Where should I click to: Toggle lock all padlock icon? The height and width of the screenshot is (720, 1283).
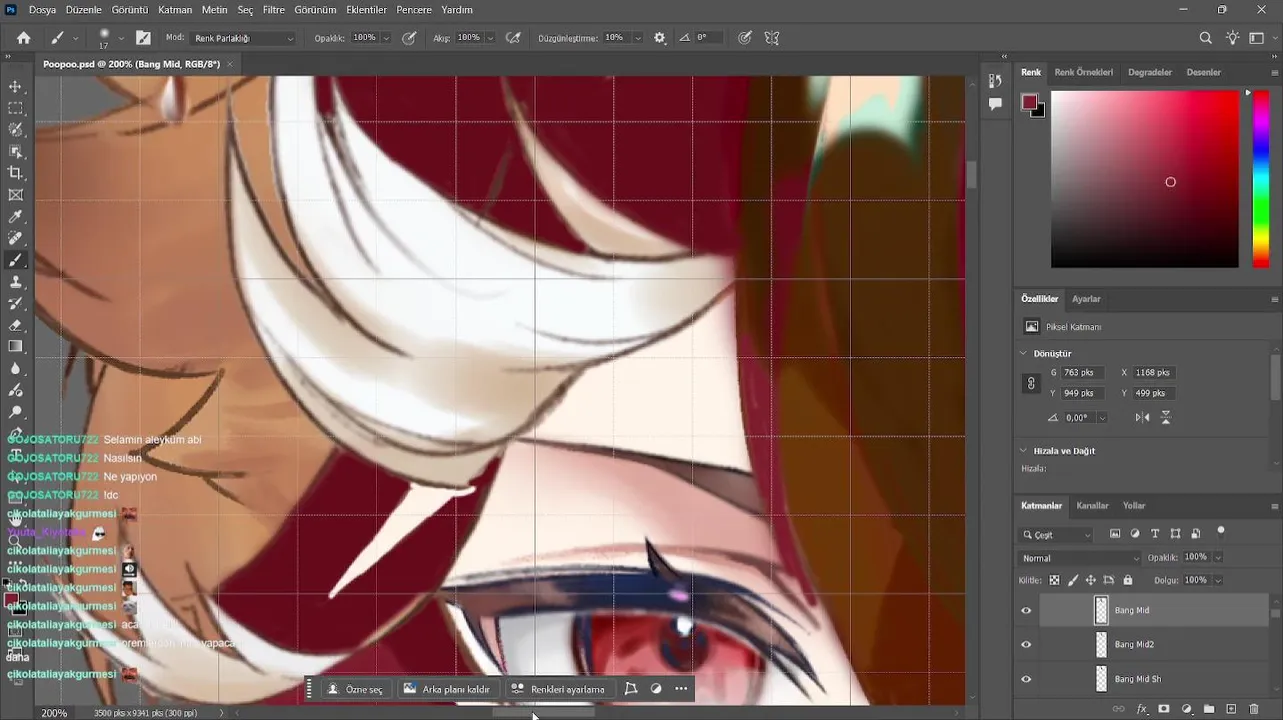tap(1128, 580)
